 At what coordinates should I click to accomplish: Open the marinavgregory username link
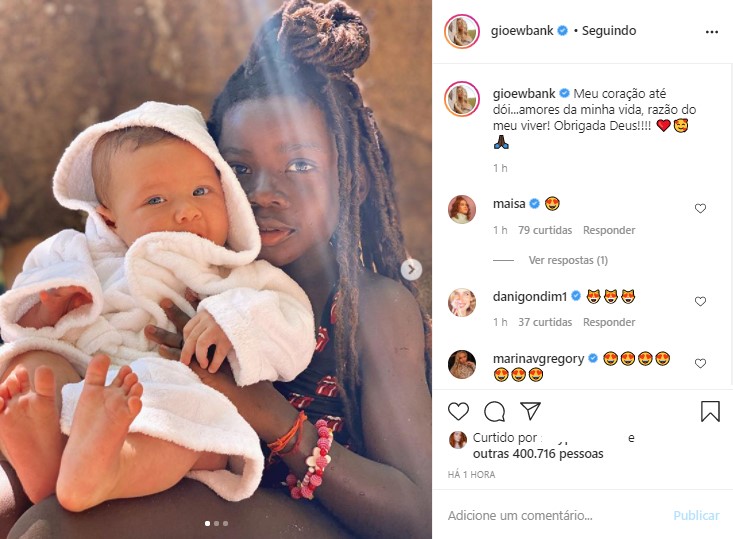point(539,359)
